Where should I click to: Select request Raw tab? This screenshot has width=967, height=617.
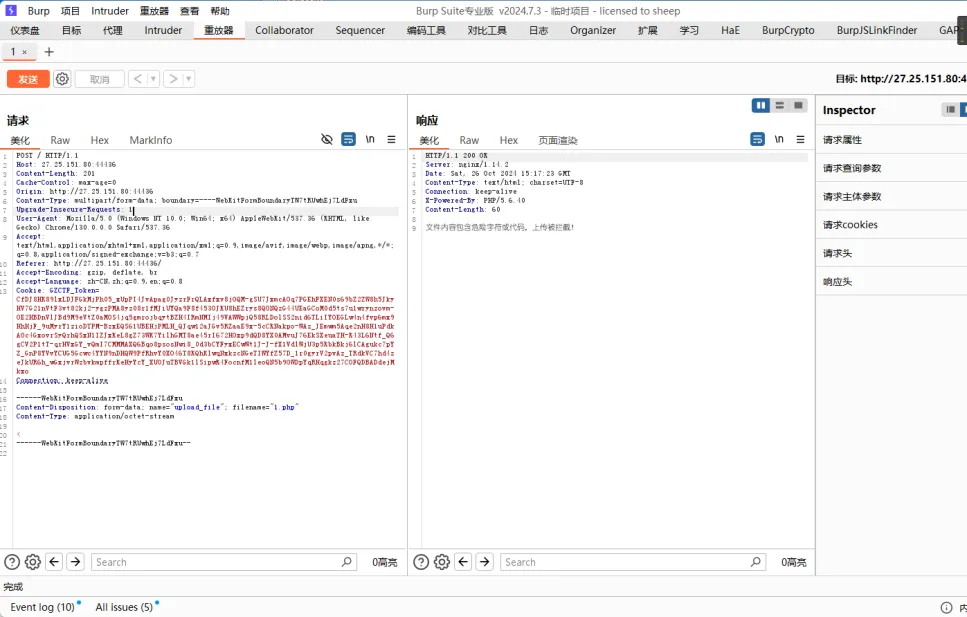pyautogui.click(x=60, y=141)
